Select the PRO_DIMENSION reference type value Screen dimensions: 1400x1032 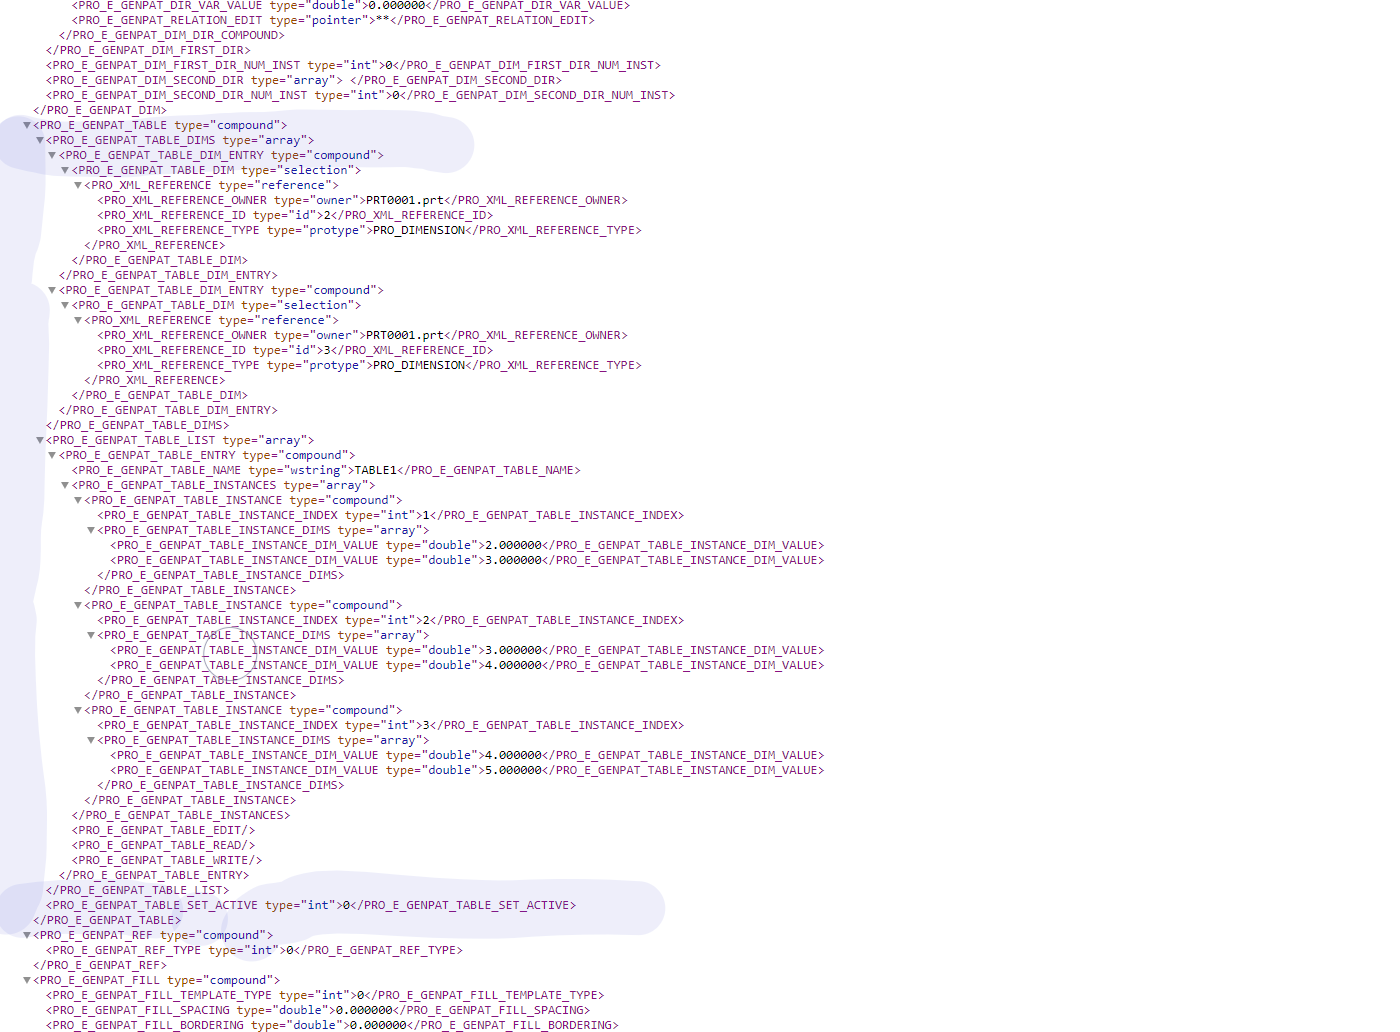pyautogui.click(x=416, y=230)
